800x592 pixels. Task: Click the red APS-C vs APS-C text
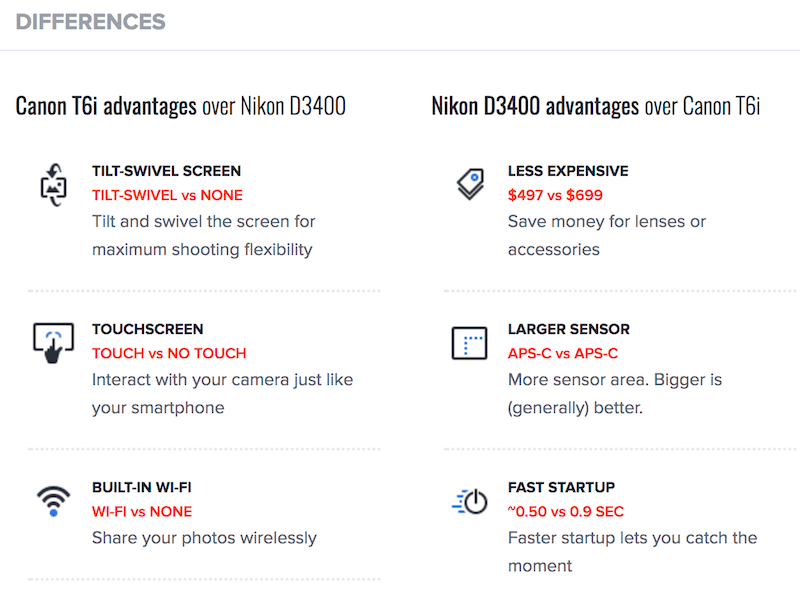tap(563, 353)
